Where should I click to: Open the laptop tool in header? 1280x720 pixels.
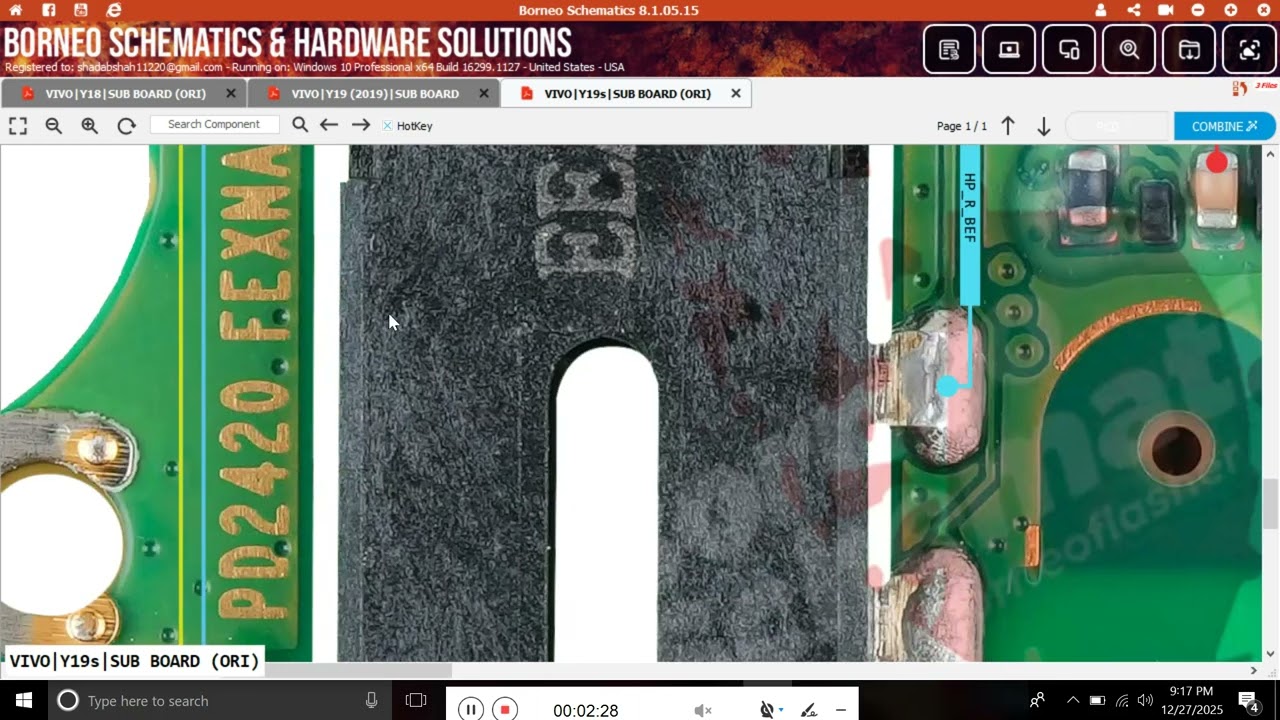click(x=1009, y=49)
